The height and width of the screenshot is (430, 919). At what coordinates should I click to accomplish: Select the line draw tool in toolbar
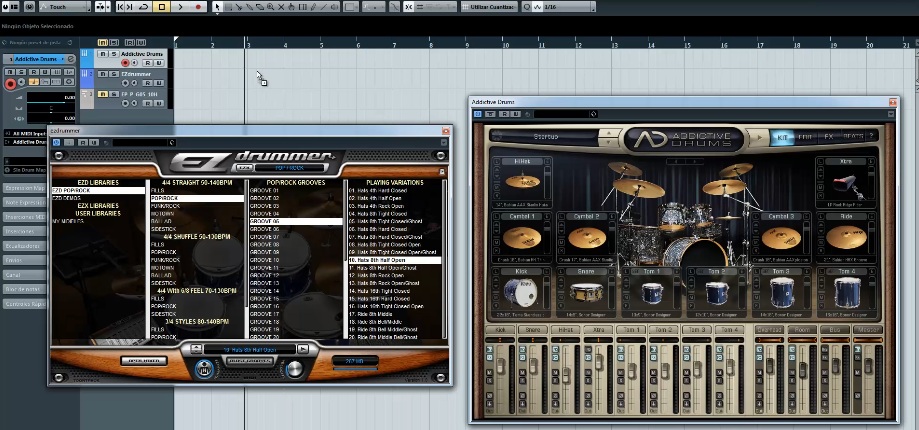[x=324, y=7]
